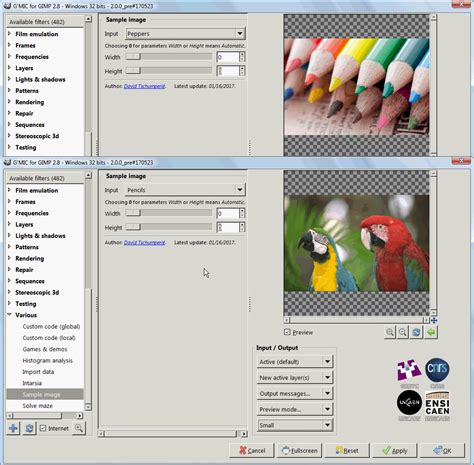Expand Frames in the parrots-preview window
This screenshot has width=474, height=465.
9,201
